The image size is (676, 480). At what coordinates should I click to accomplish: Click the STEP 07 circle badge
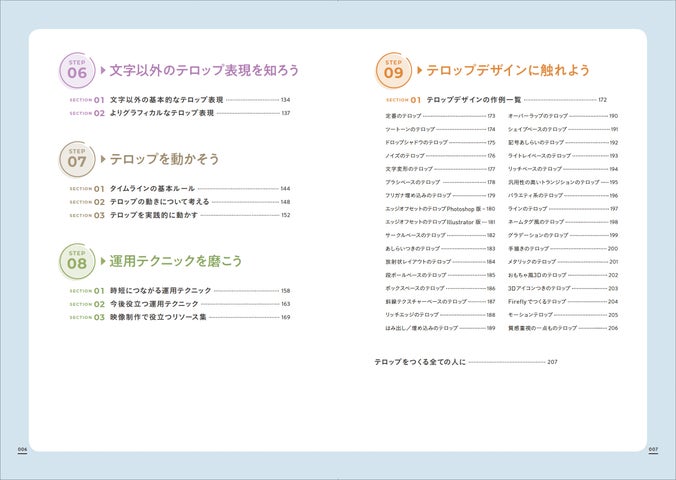[x=77, y=159]
